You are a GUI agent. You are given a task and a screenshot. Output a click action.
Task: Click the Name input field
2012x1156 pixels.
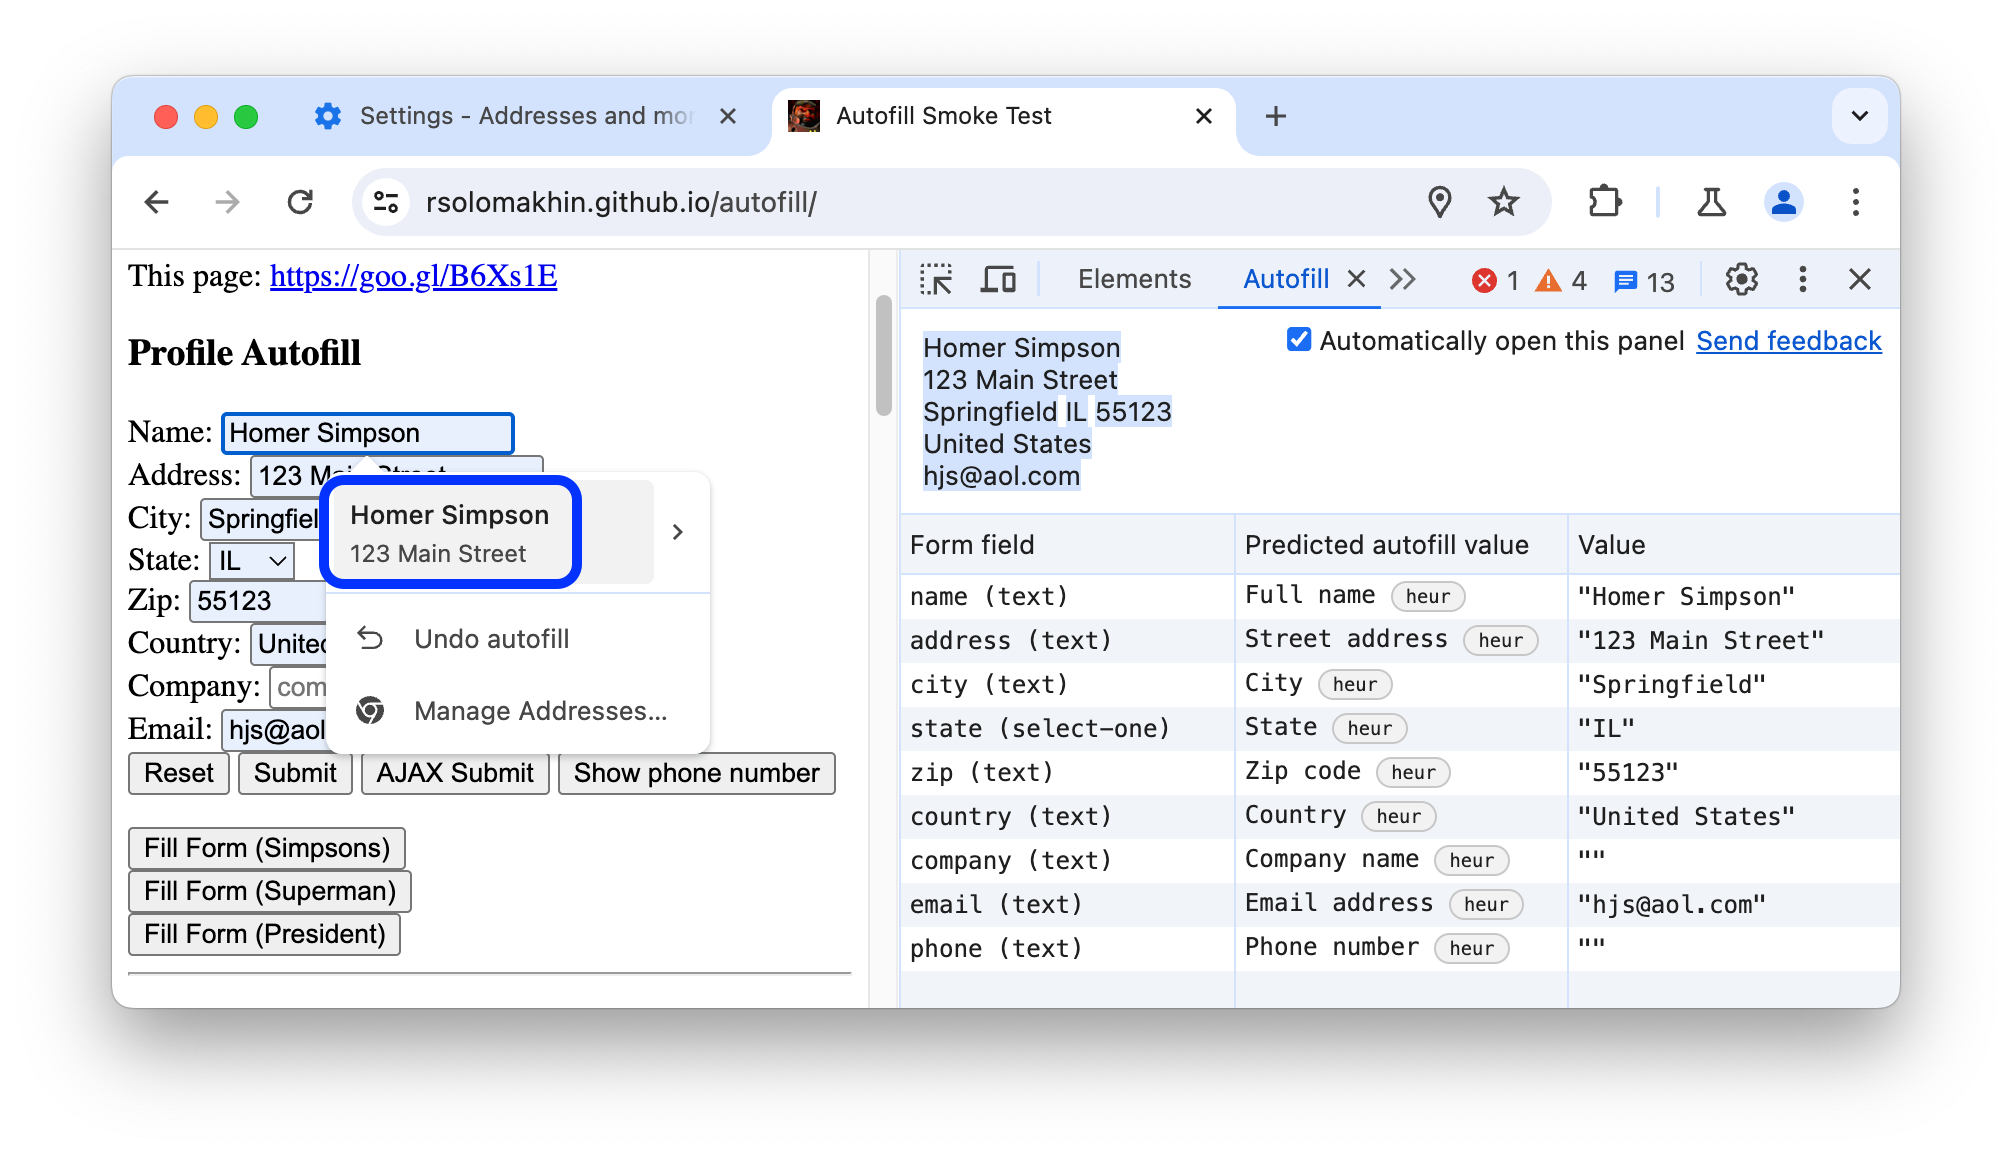[368, 432]
